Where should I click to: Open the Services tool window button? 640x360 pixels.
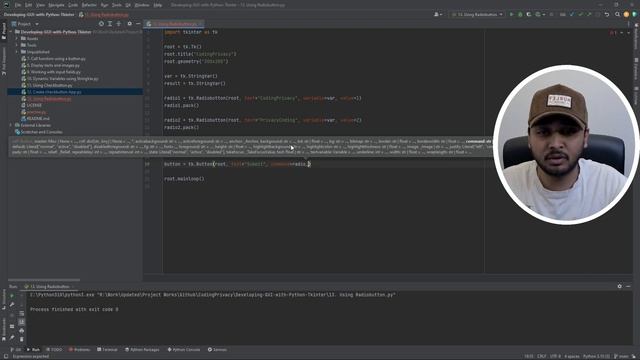[217, 350]
